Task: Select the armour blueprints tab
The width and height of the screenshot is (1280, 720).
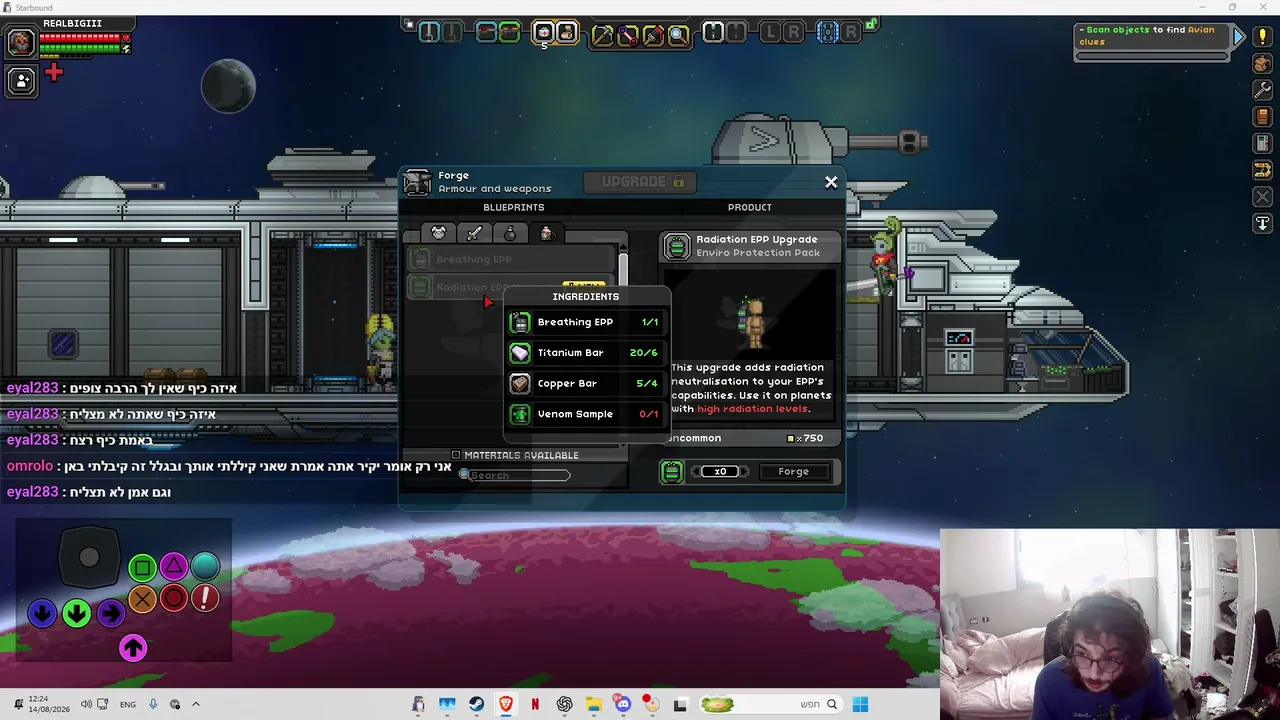Action: pos(438,233)
